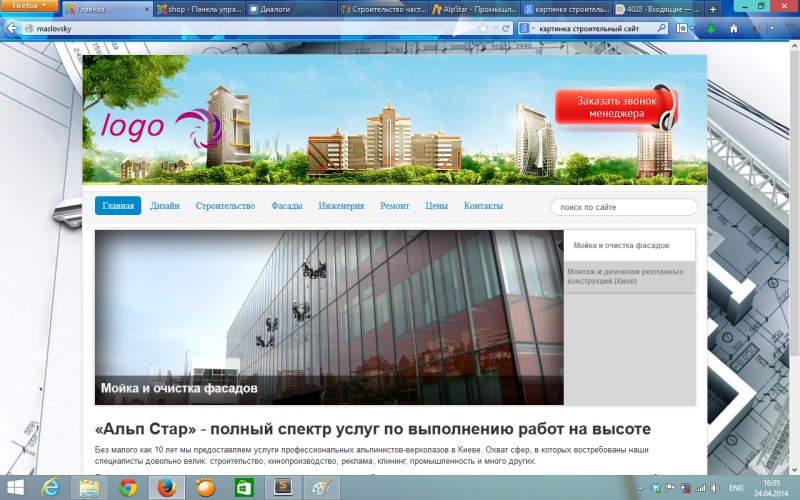This screenshot has height=500, width=800.
Task: Click the facade washing slideshow image
Action: click(x=329, y=317)
